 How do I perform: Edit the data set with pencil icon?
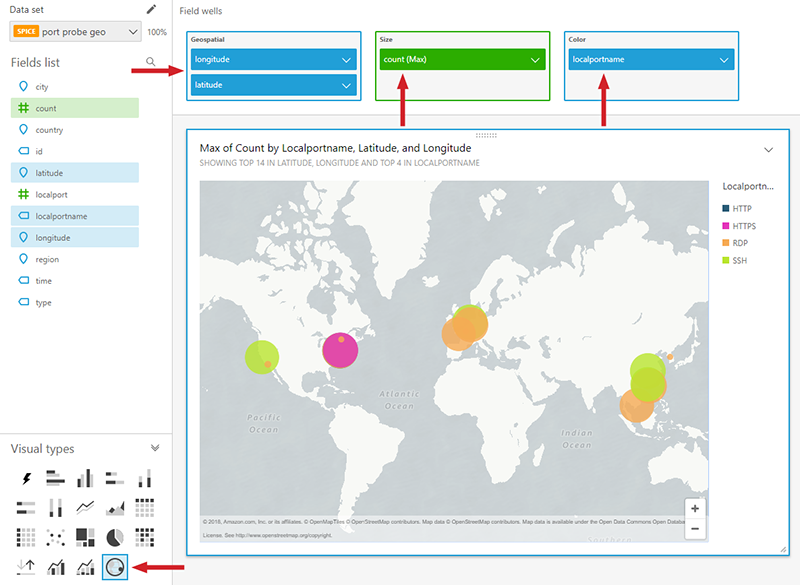[x=152, y=9]
